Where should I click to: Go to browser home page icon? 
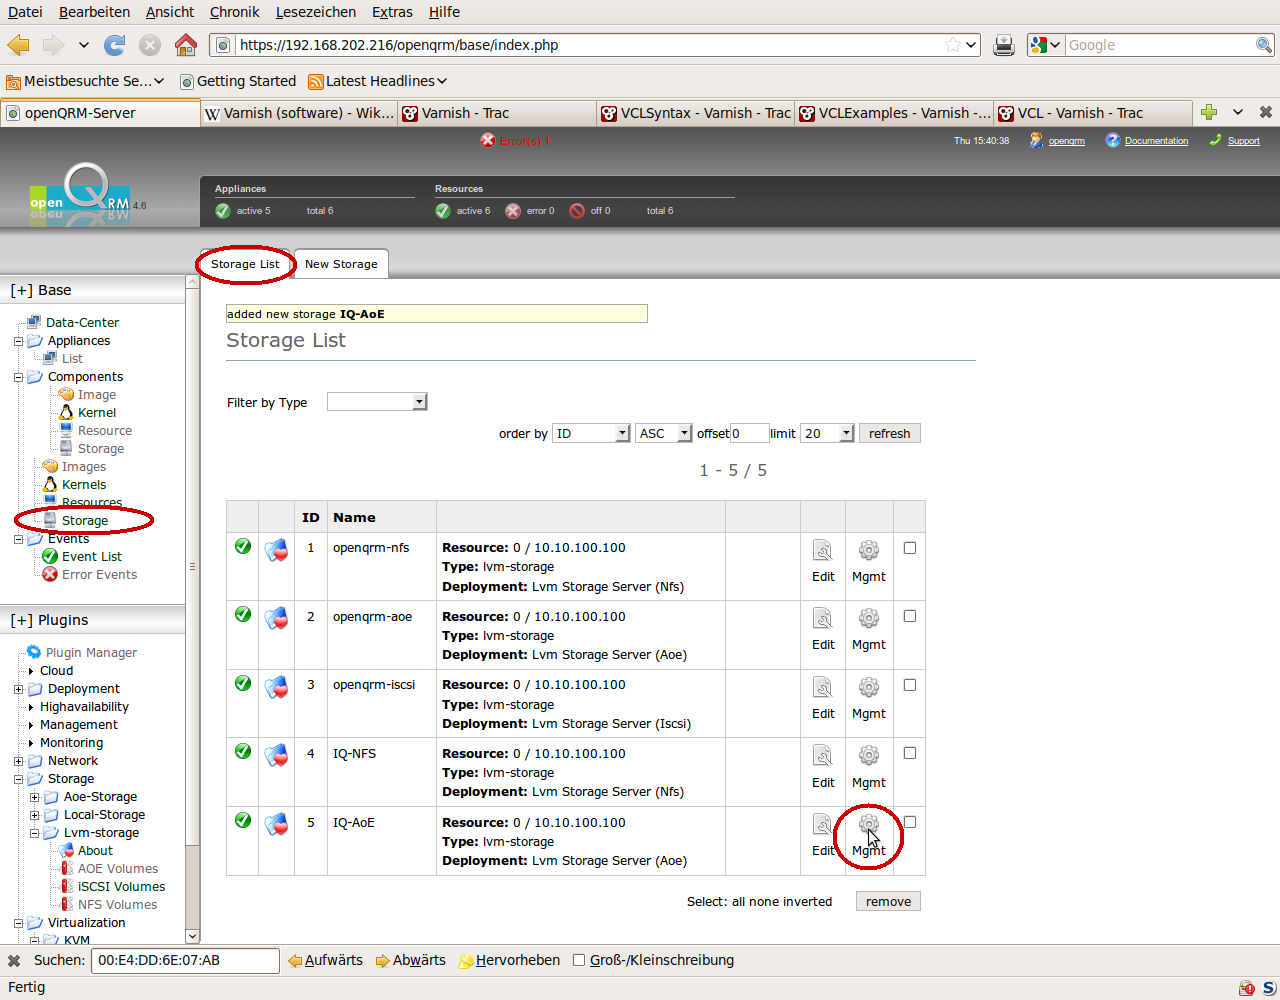(186, 45)
